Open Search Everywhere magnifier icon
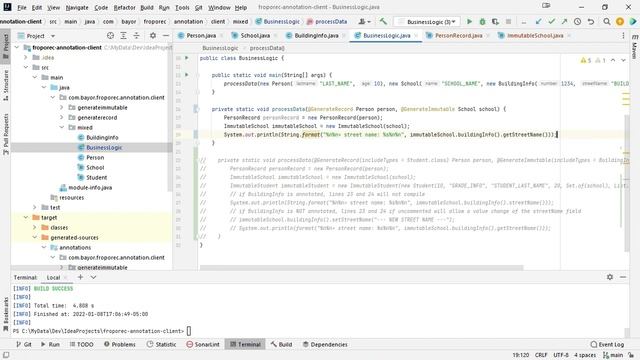Screen dimensions: 640x360 click(x=607, y=22)
